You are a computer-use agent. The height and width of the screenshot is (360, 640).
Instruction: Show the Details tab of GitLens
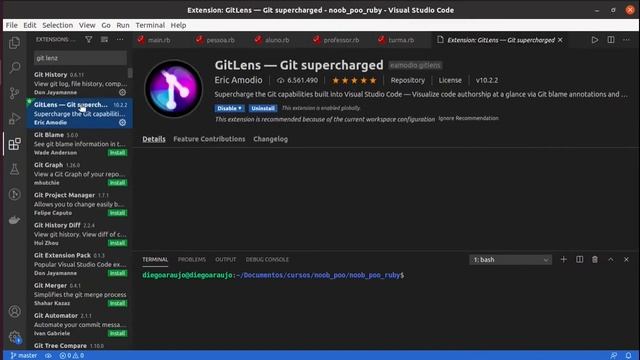pyautogui.click(x=154, y=139)
